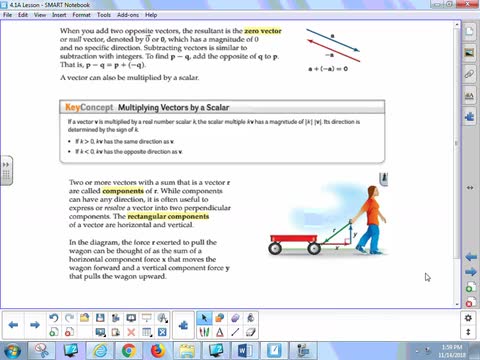The width and height of the screenshot is (480, 360).
Task: Click the wagon illustration image
Action: click(x=328, y=221)
